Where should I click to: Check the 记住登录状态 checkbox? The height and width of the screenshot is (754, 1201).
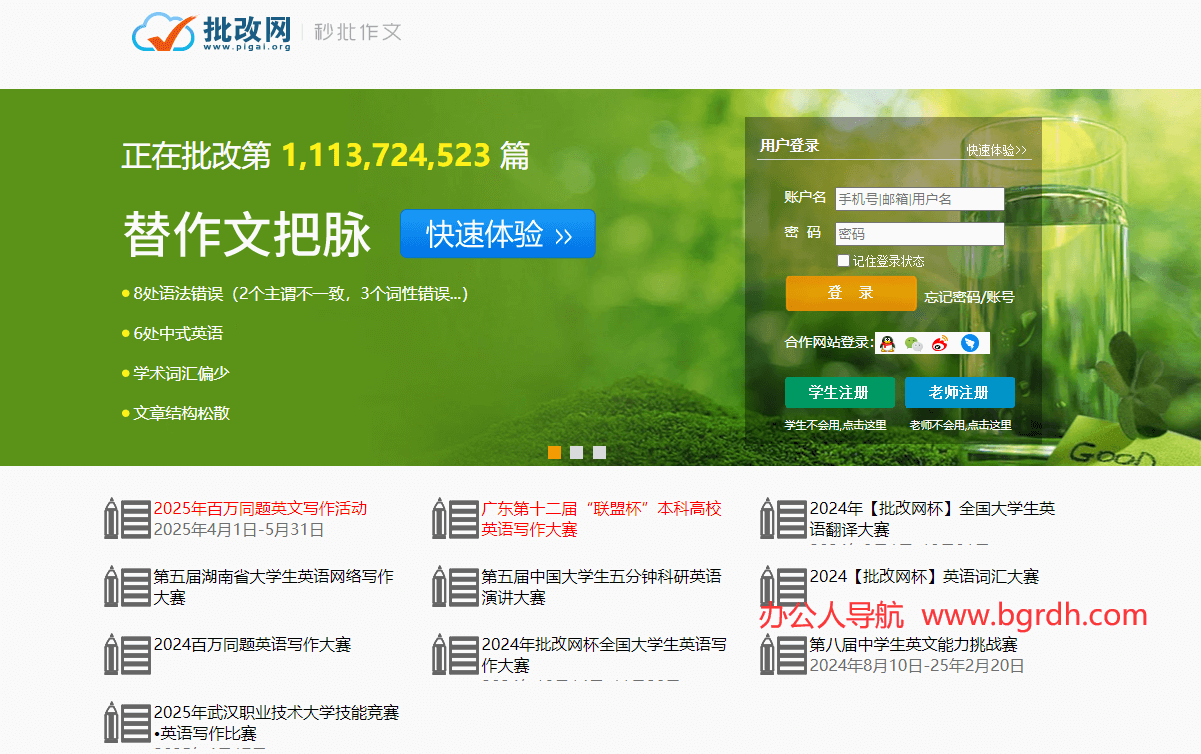[x=843, y=261]
